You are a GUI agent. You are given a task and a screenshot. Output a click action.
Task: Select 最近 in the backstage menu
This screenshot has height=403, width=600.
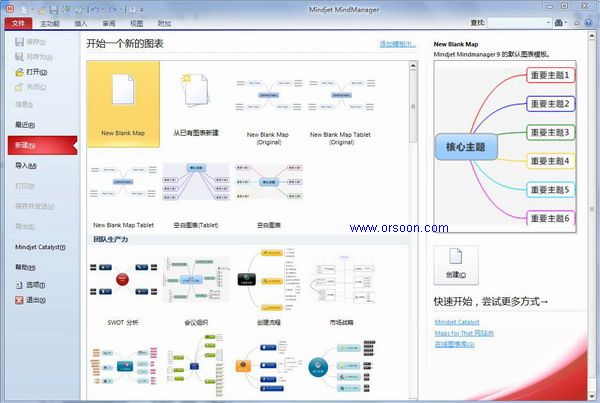(25, 125)
